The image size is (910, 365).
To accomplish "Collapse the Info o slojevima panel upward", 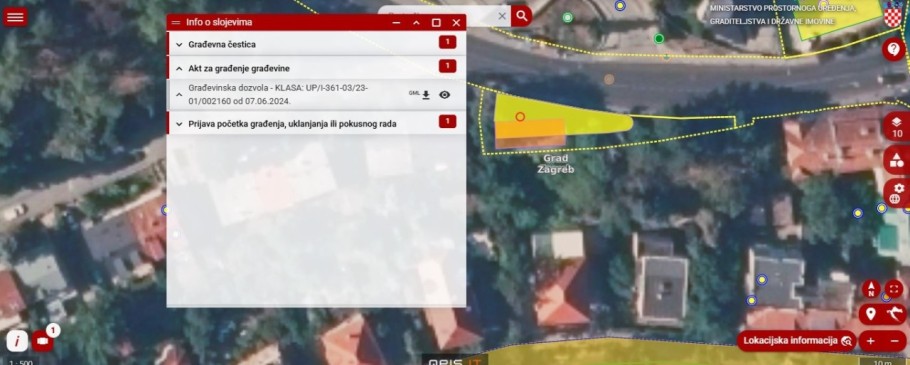I will [416, 23].
